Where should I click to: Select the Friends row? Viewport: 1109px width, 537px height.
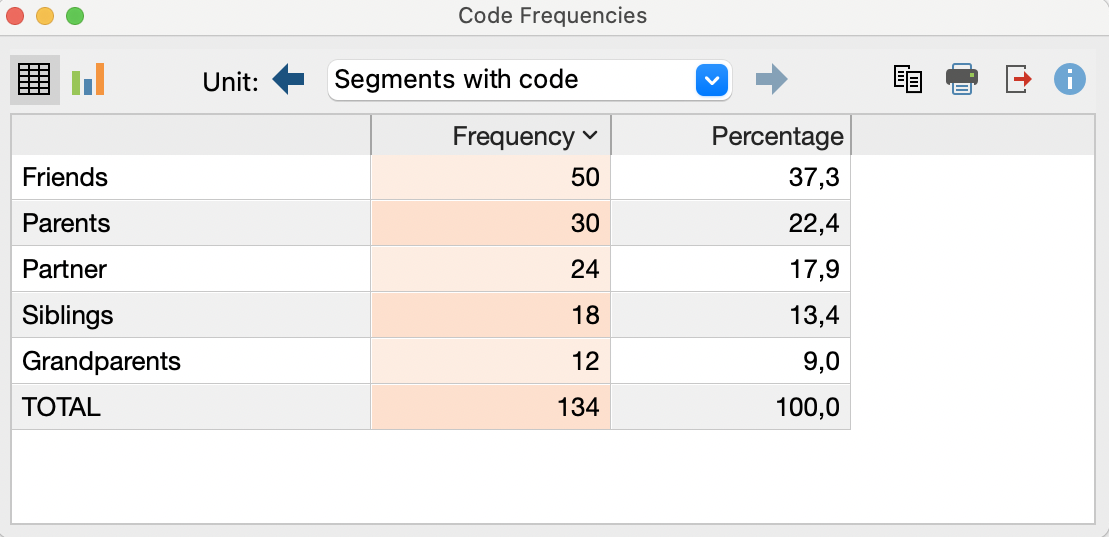tap(431, 177)
